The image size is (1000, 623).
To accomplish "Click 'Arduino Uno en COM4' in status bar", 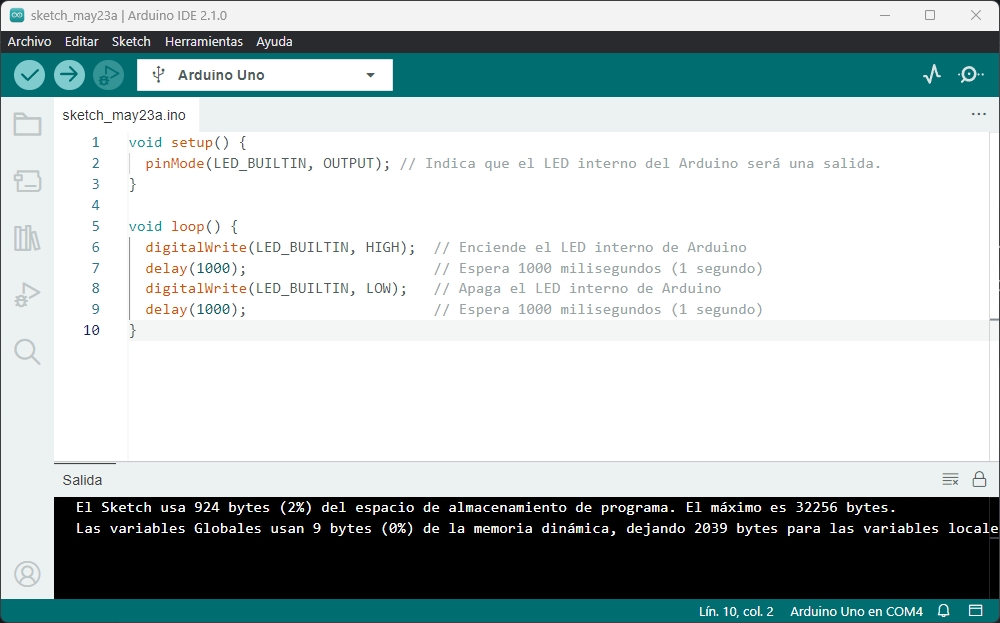I will [x=856, y=611].
